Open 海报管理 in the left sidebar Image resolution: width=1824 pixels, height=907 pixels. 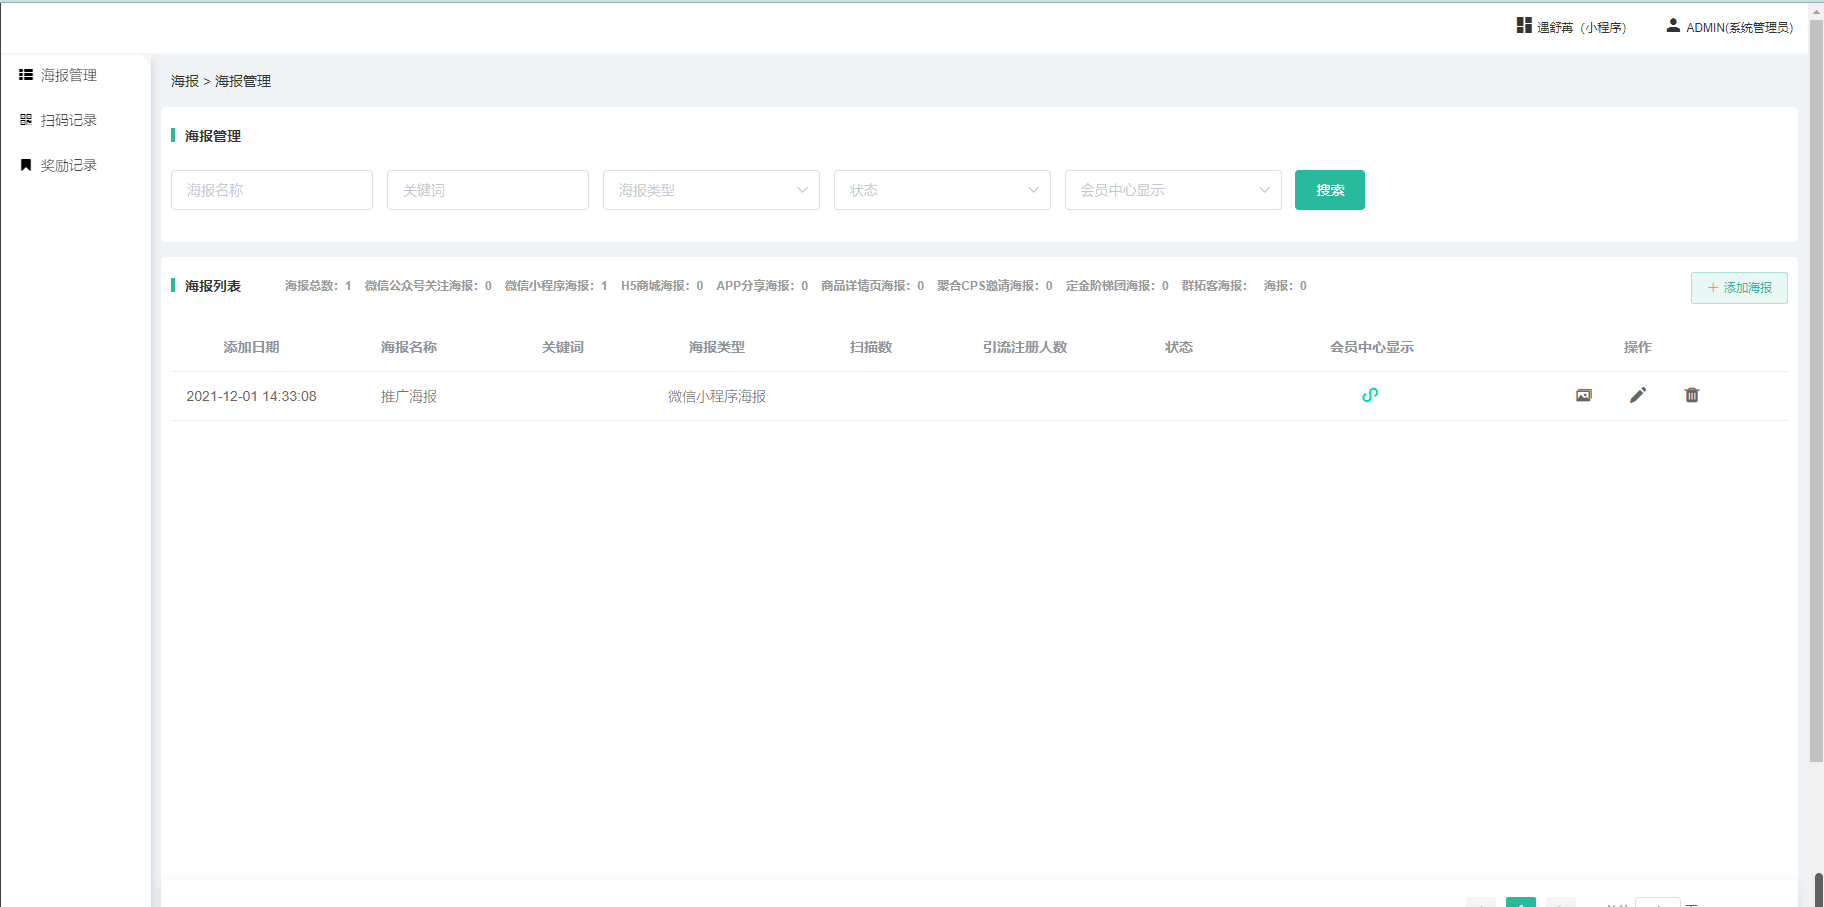58,75
